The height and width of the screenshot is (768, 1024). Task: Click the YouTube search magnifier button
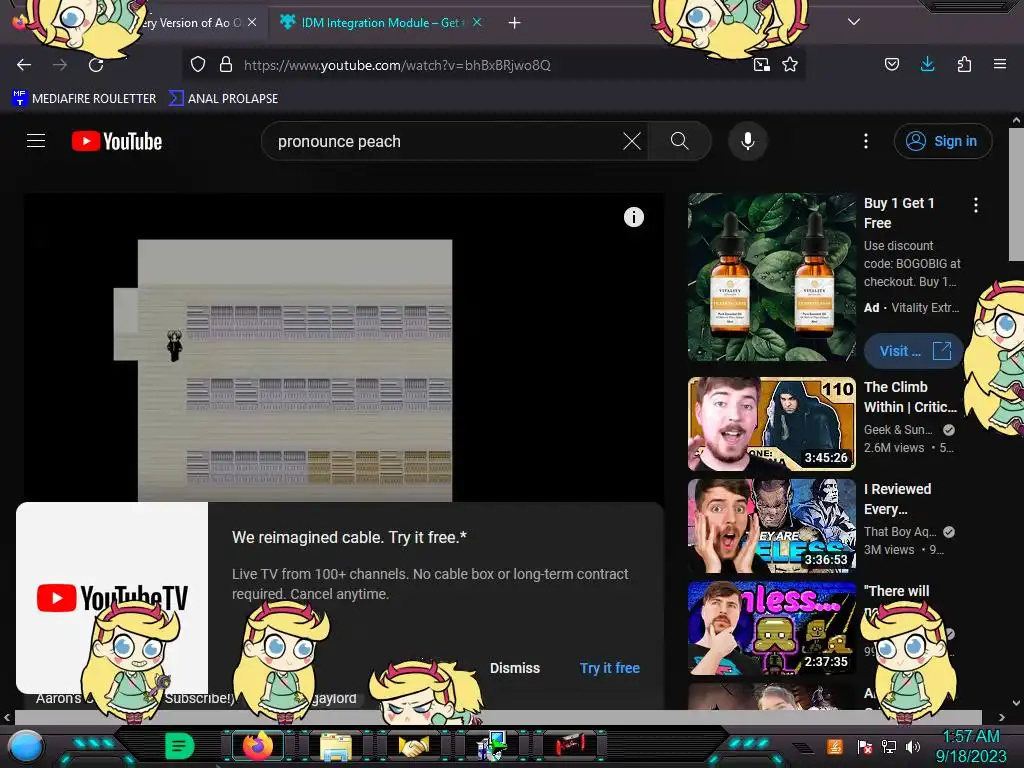click(680, 141)
